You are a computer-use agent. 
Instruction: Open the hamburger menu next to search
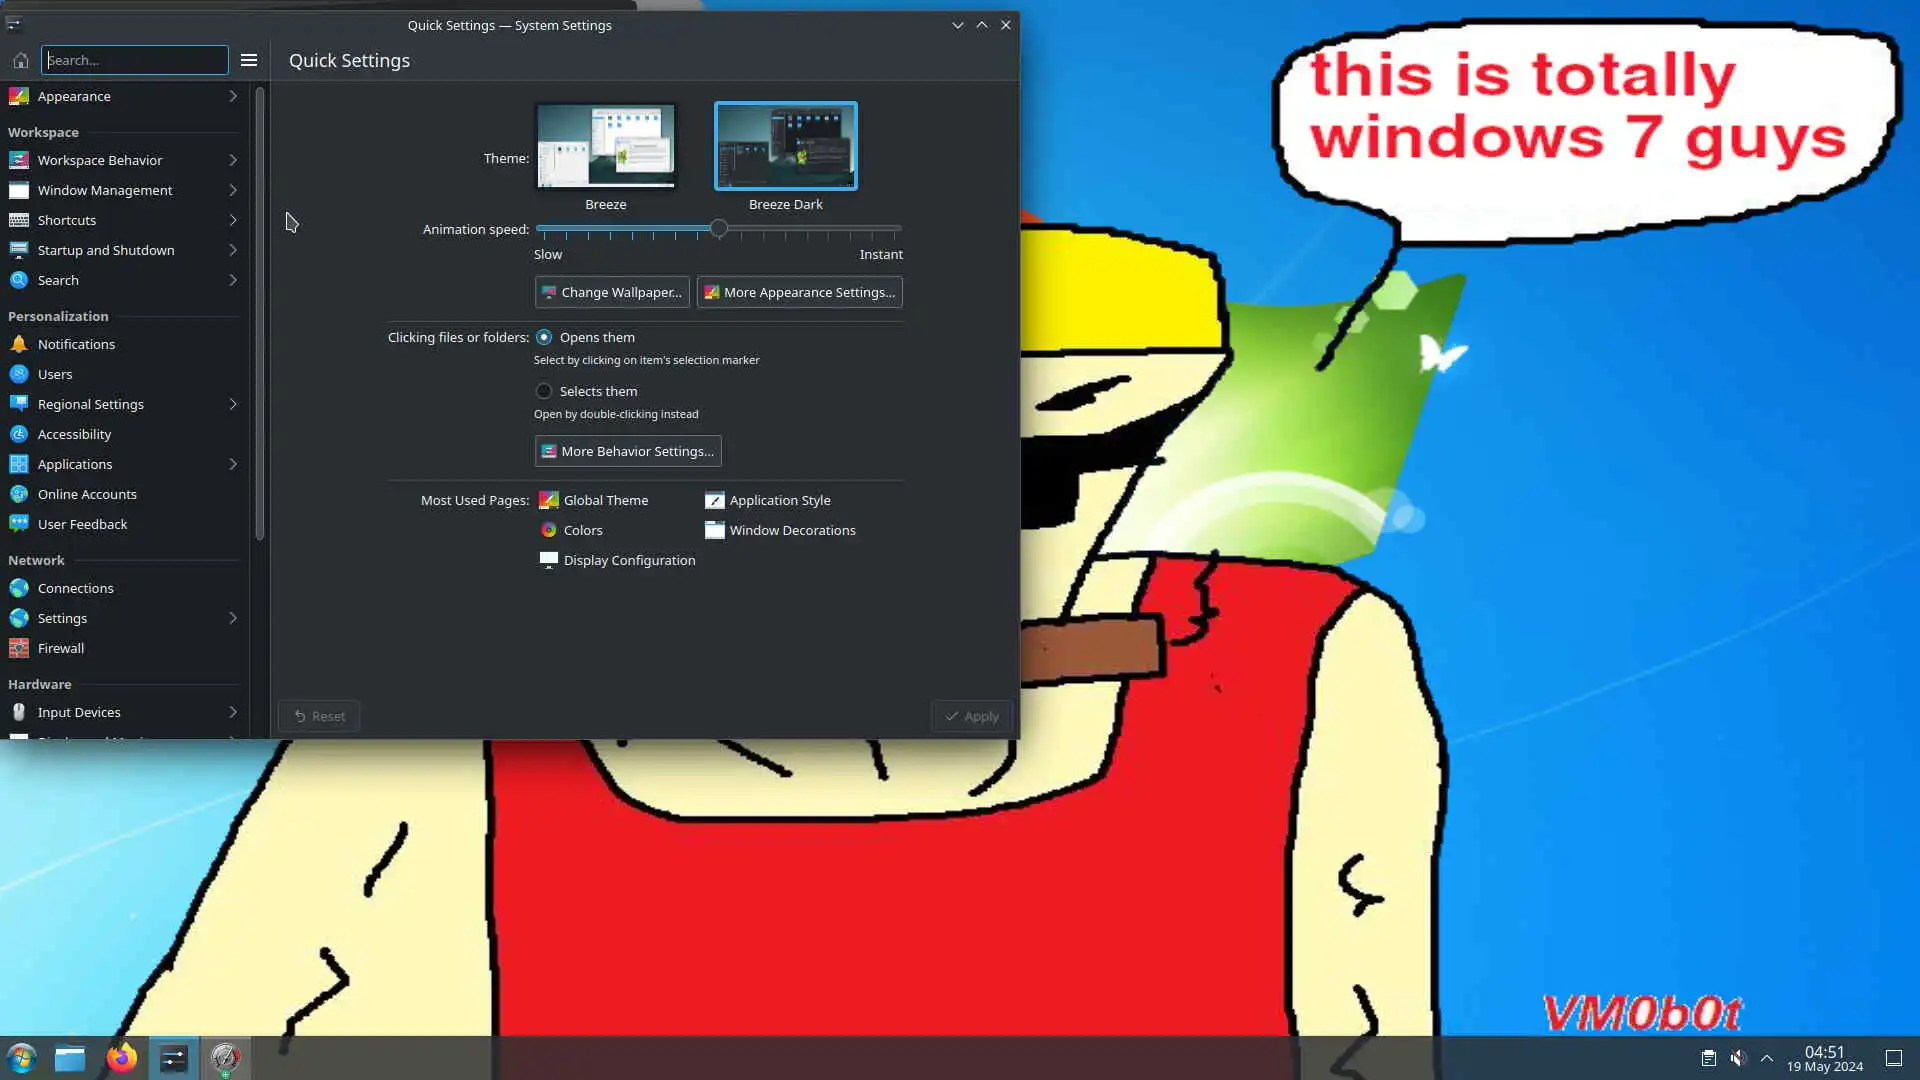point(249,60)
